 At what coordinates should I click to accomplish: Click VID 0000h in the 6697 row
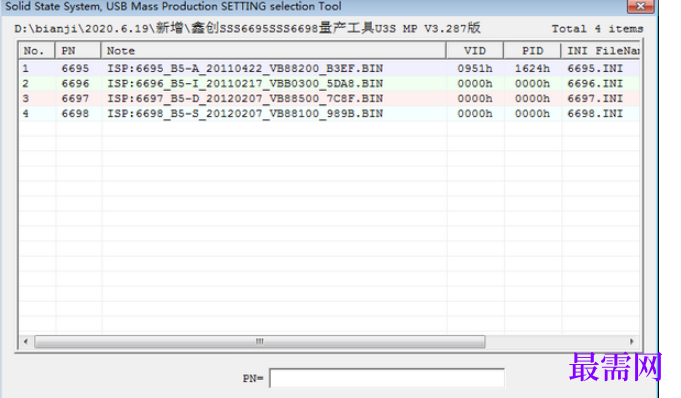point(475,99)
